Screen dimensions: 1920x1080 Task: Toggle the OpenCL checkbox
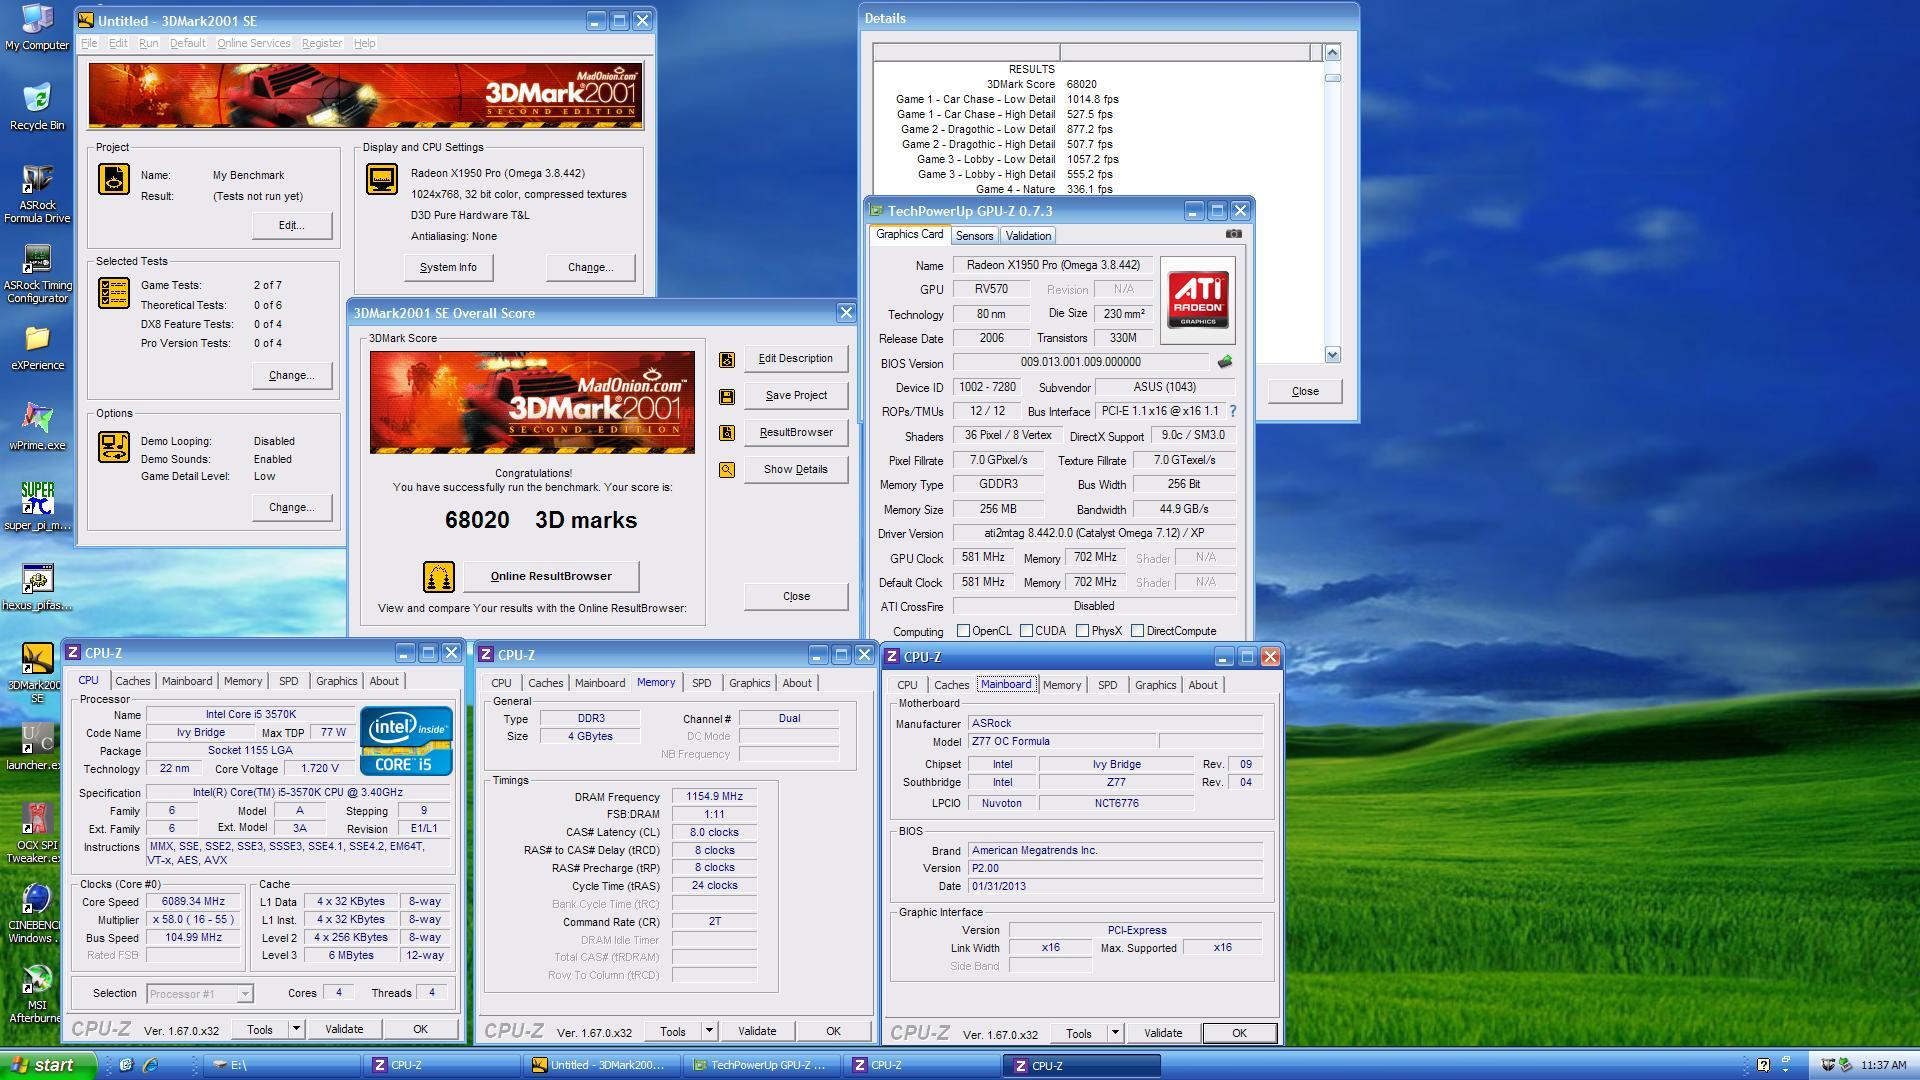963,631
